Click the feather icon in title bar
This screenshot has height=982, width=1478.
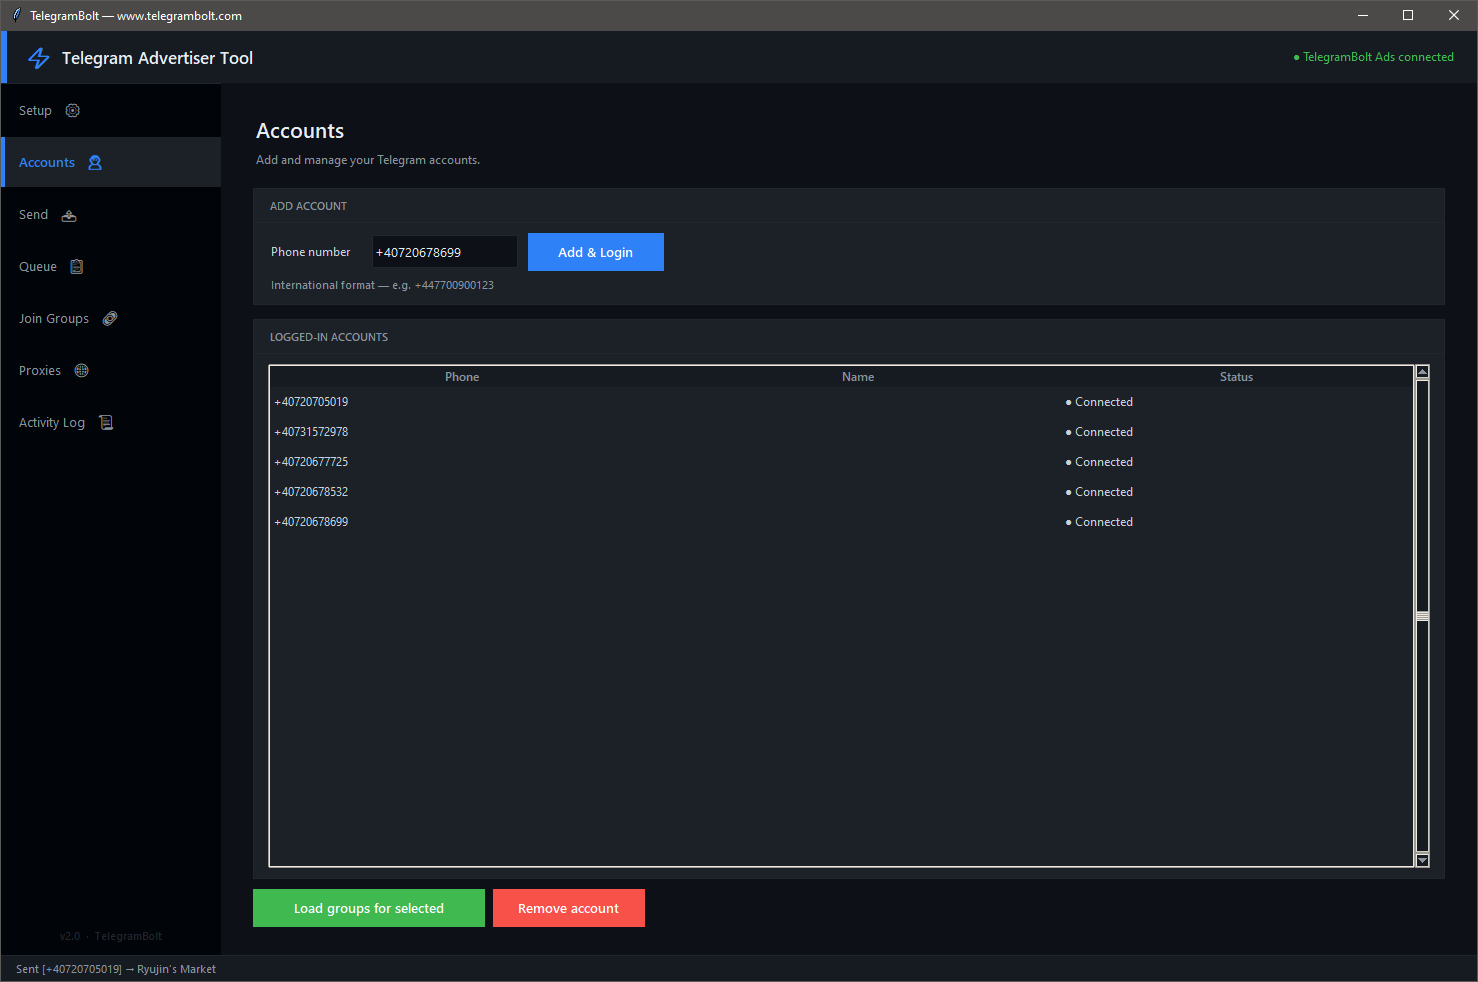pos(16,15)
